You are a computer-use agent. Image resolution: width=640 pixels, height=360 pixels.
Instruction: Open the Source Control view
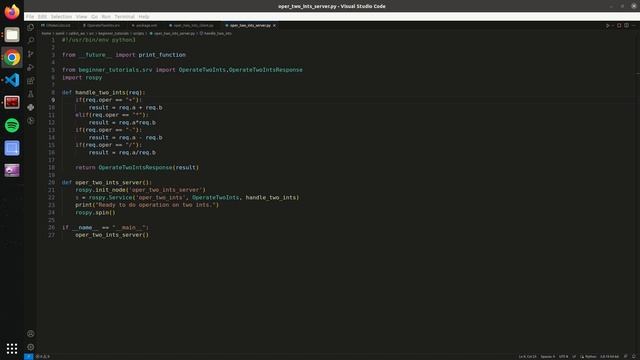pyautogui.click(x=31, y=54)
